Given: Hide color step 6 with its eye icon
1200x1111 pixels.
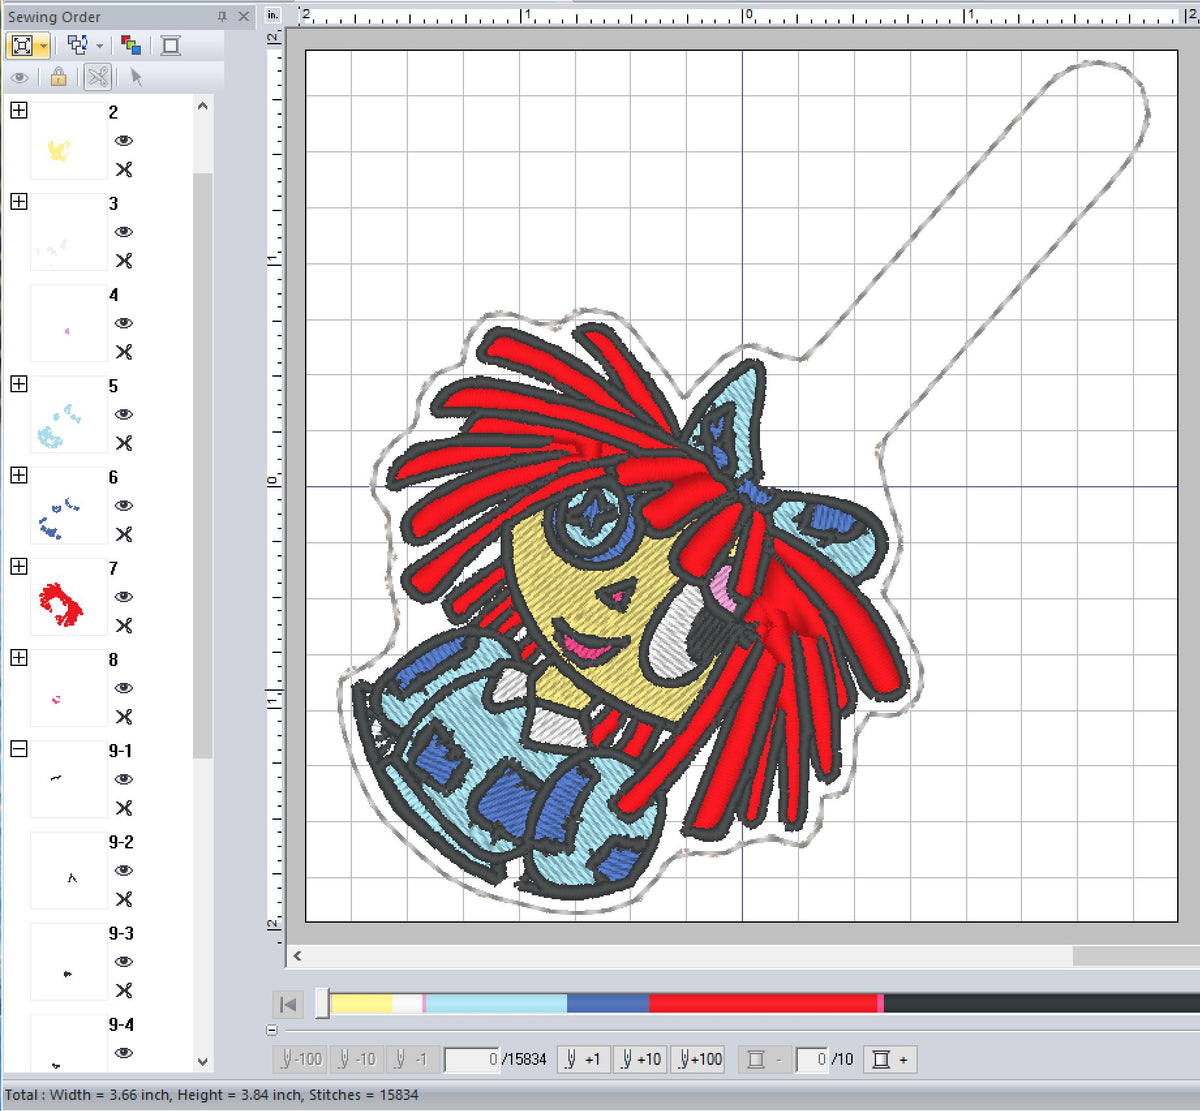Looking at the screenshot, I should (x=124, y=505).
